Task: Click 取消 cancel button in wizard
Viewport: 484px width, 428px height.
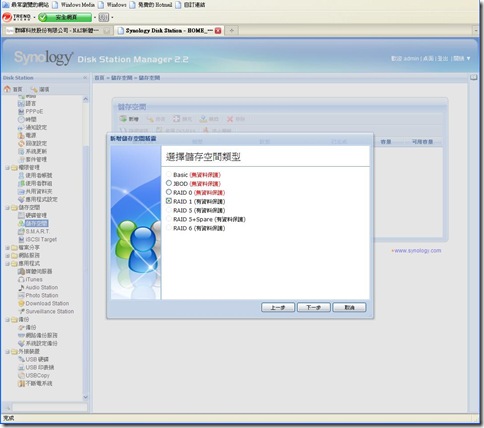Action: tap(349, 307)
